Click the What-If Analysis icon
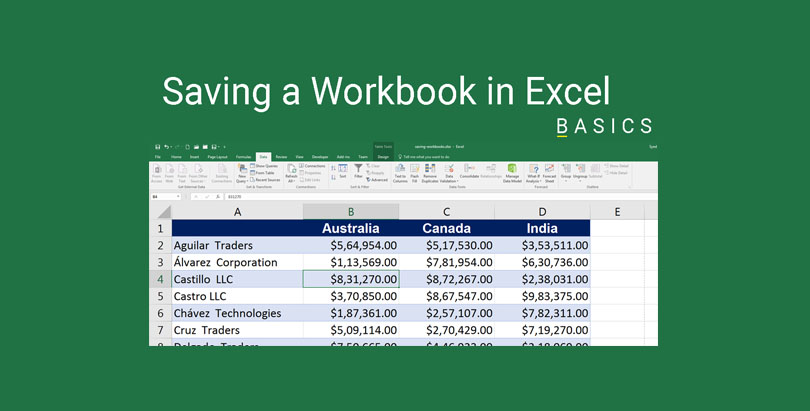The height and width of the screenshot is (411, 810). click(534, 168)
